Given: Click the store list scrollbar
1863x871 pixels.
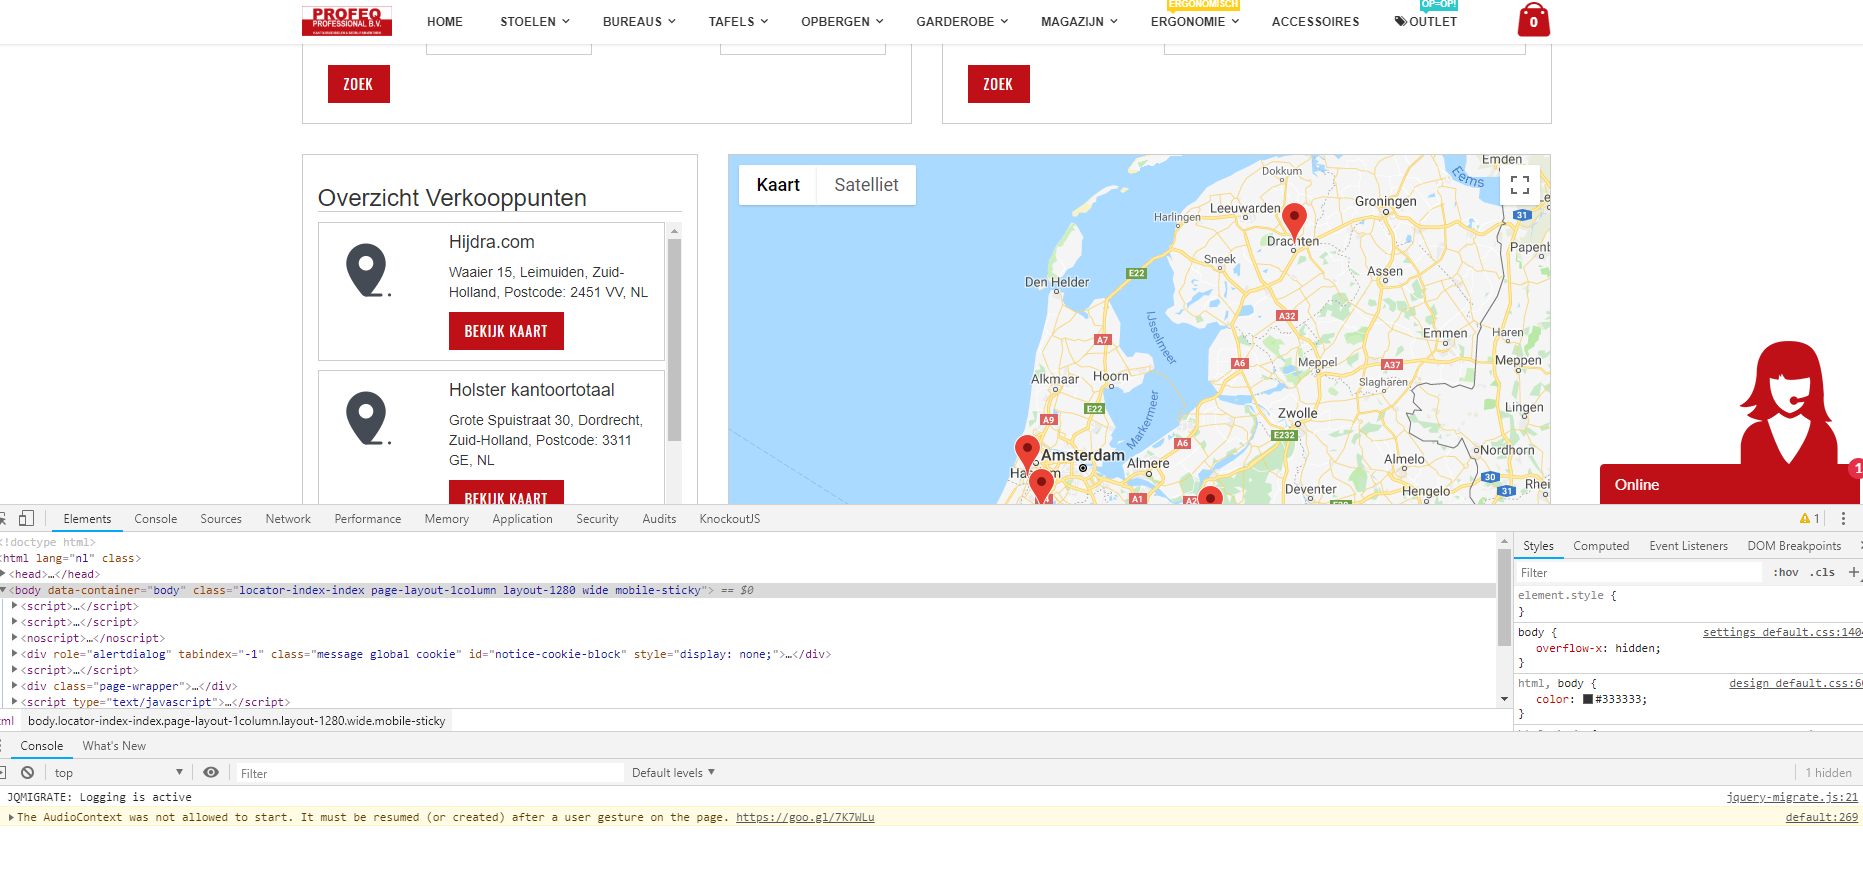Looking at the screenshot, I should coord(674,340).
